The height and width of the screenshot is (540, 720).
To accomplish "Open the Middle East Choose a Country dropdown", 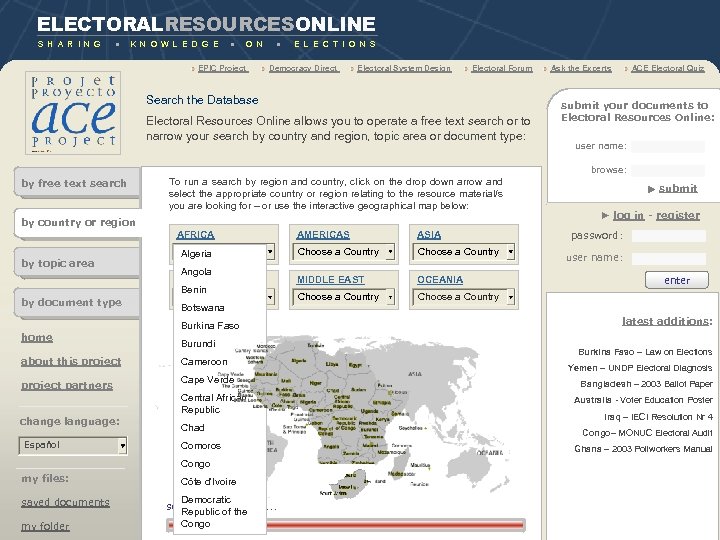I will pos(343,297).
